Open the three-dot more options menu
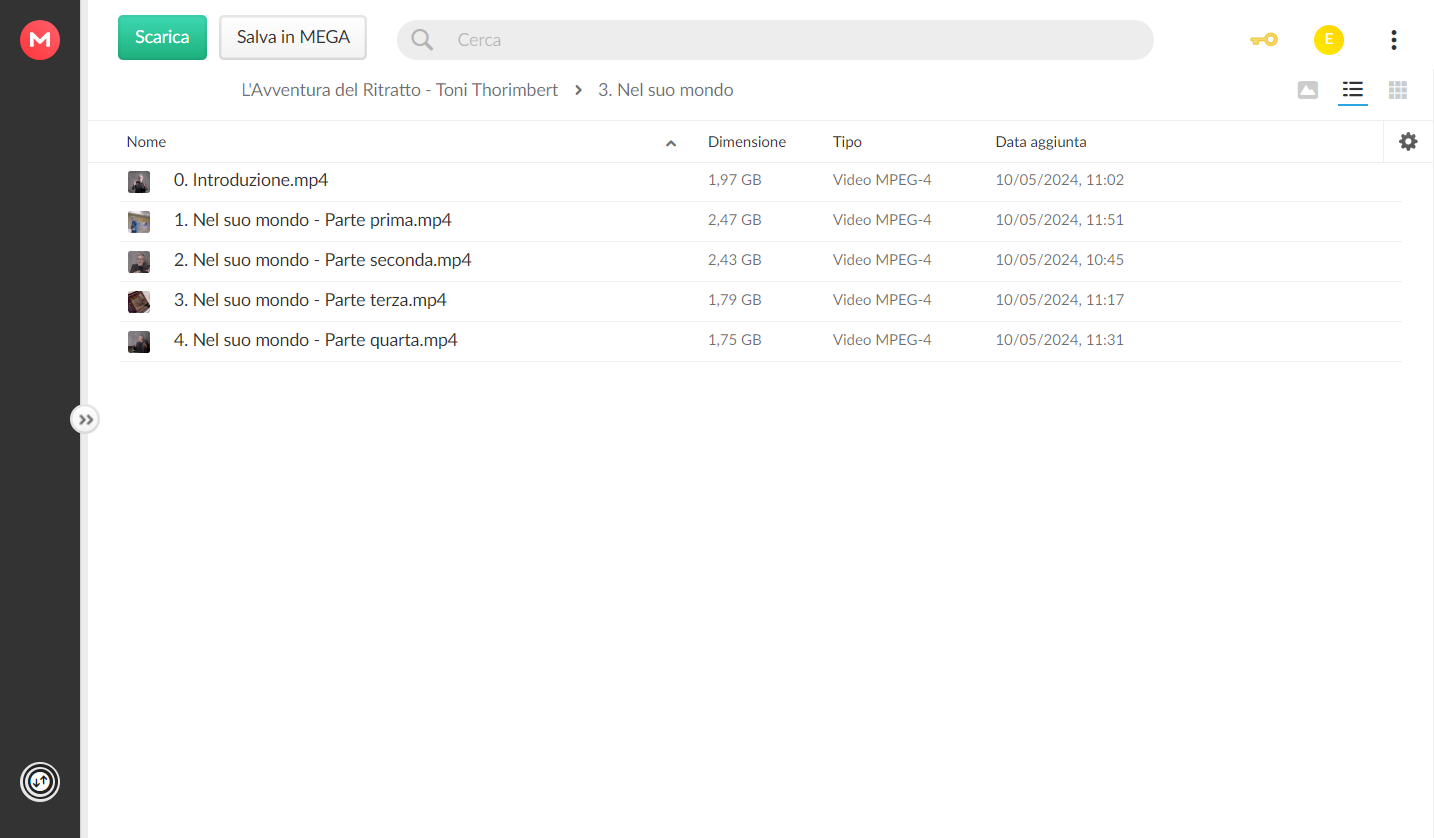The width and height of the screenshot is (1434, 838). click(x=1393, y=40)
